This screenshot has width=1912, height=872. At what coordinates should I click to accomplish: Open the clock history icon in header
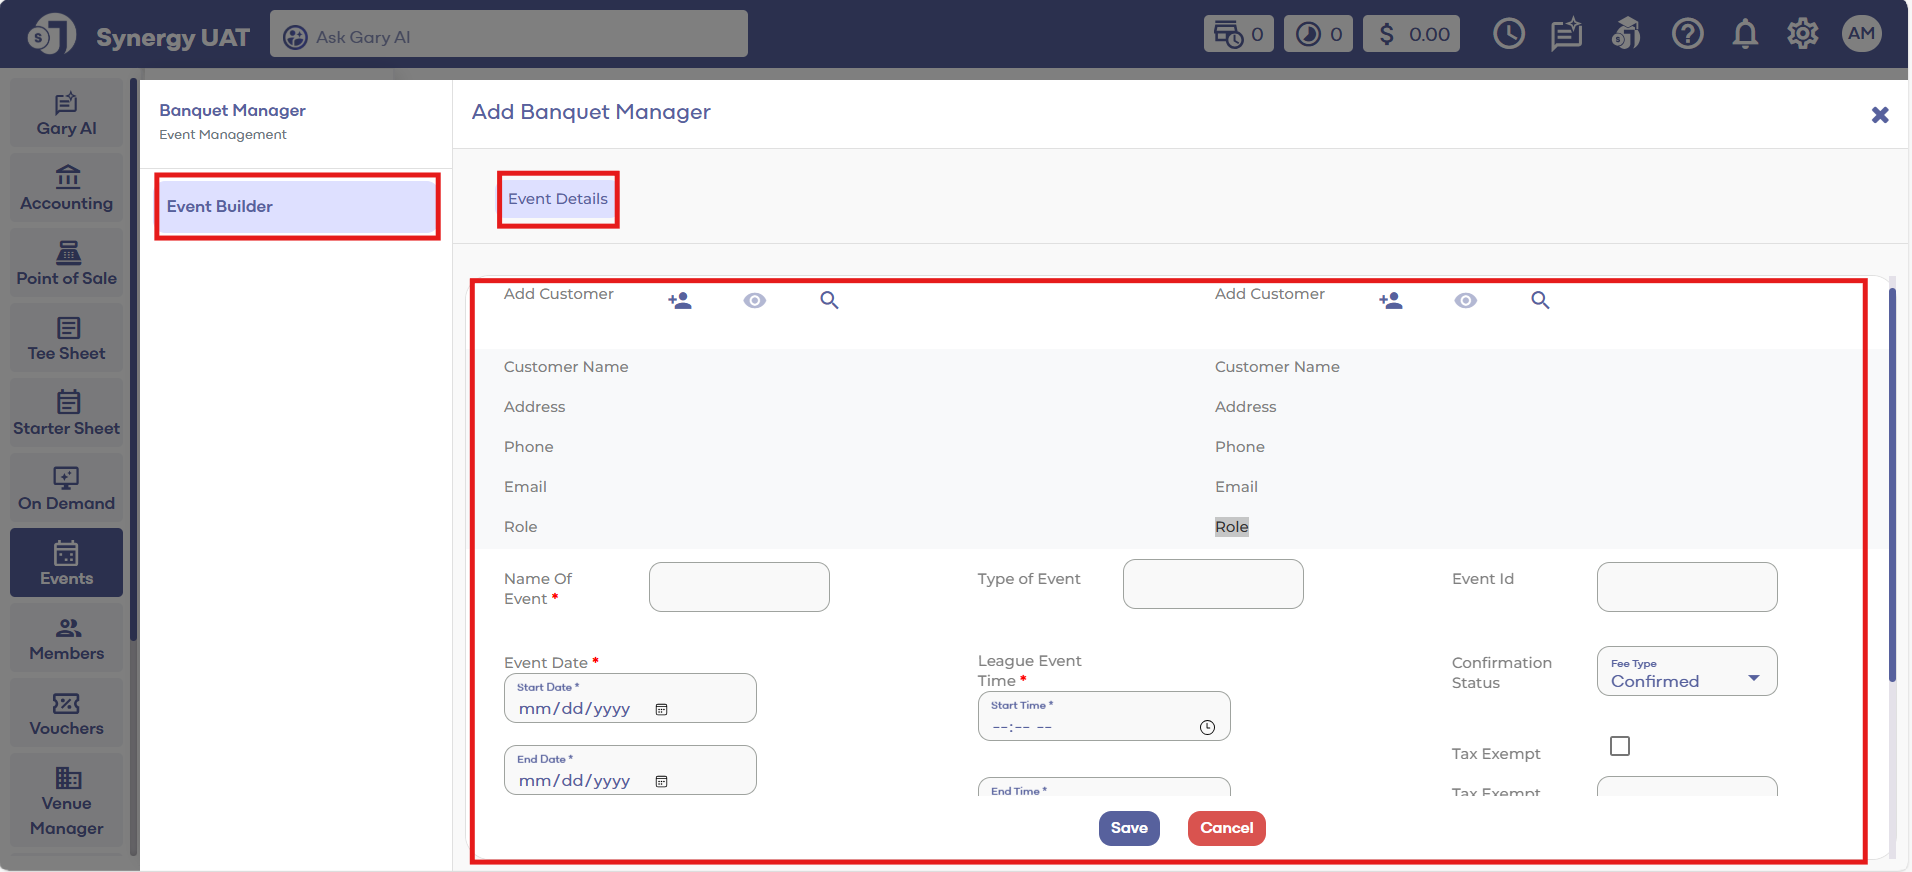1508,35
